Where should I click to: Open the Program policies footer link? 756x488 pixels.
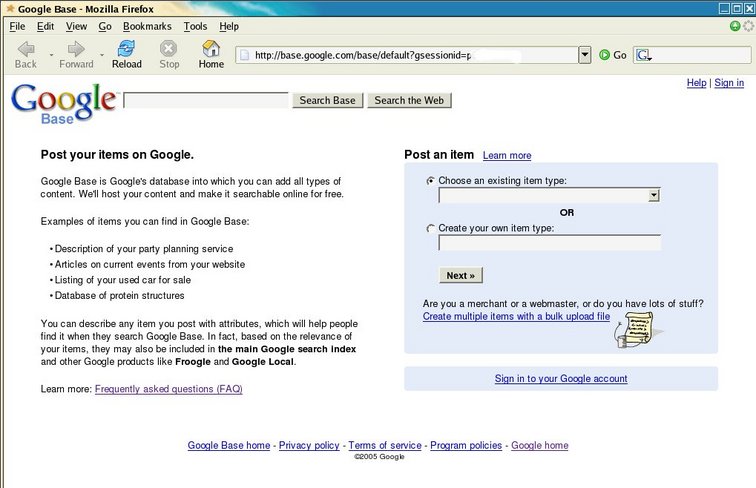pyautogui.click(x=466, y=445)
